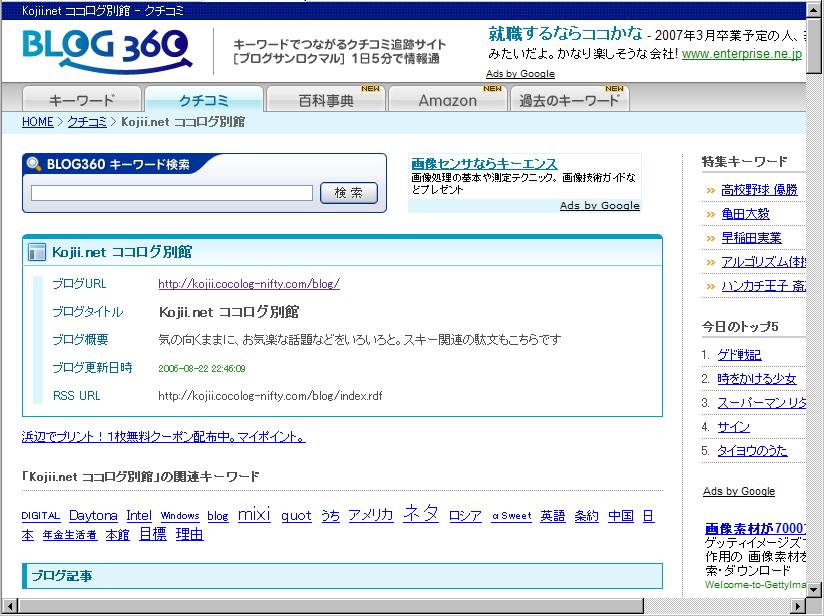
Task: Click the 目標 keyword tag
Action: tap(153, 534)
